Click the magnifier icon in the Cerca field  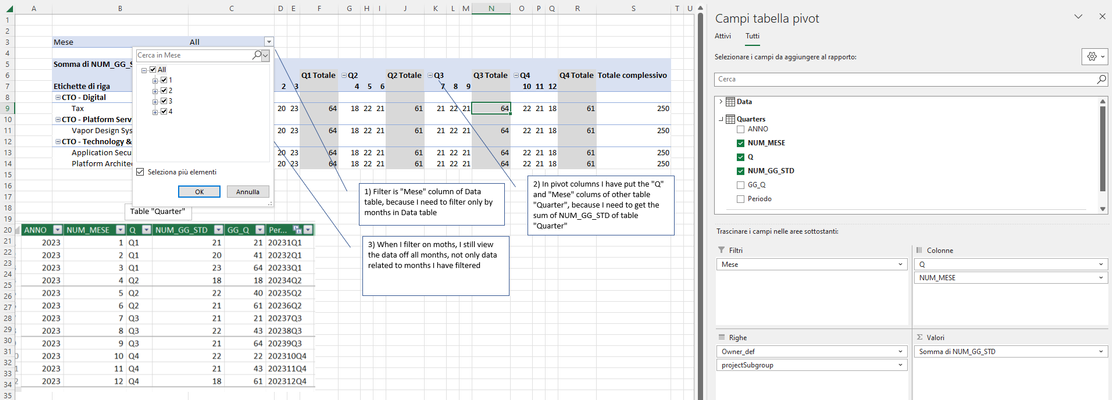1101,79
